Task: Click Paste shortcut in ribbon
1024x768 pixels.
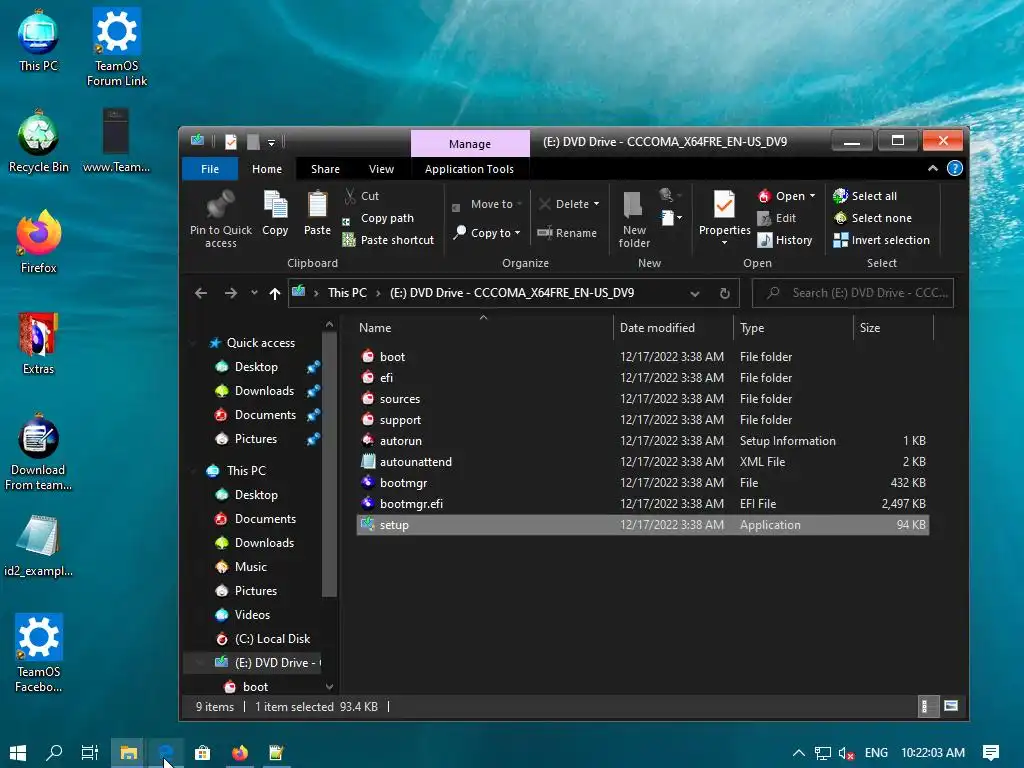Action: 388,240
